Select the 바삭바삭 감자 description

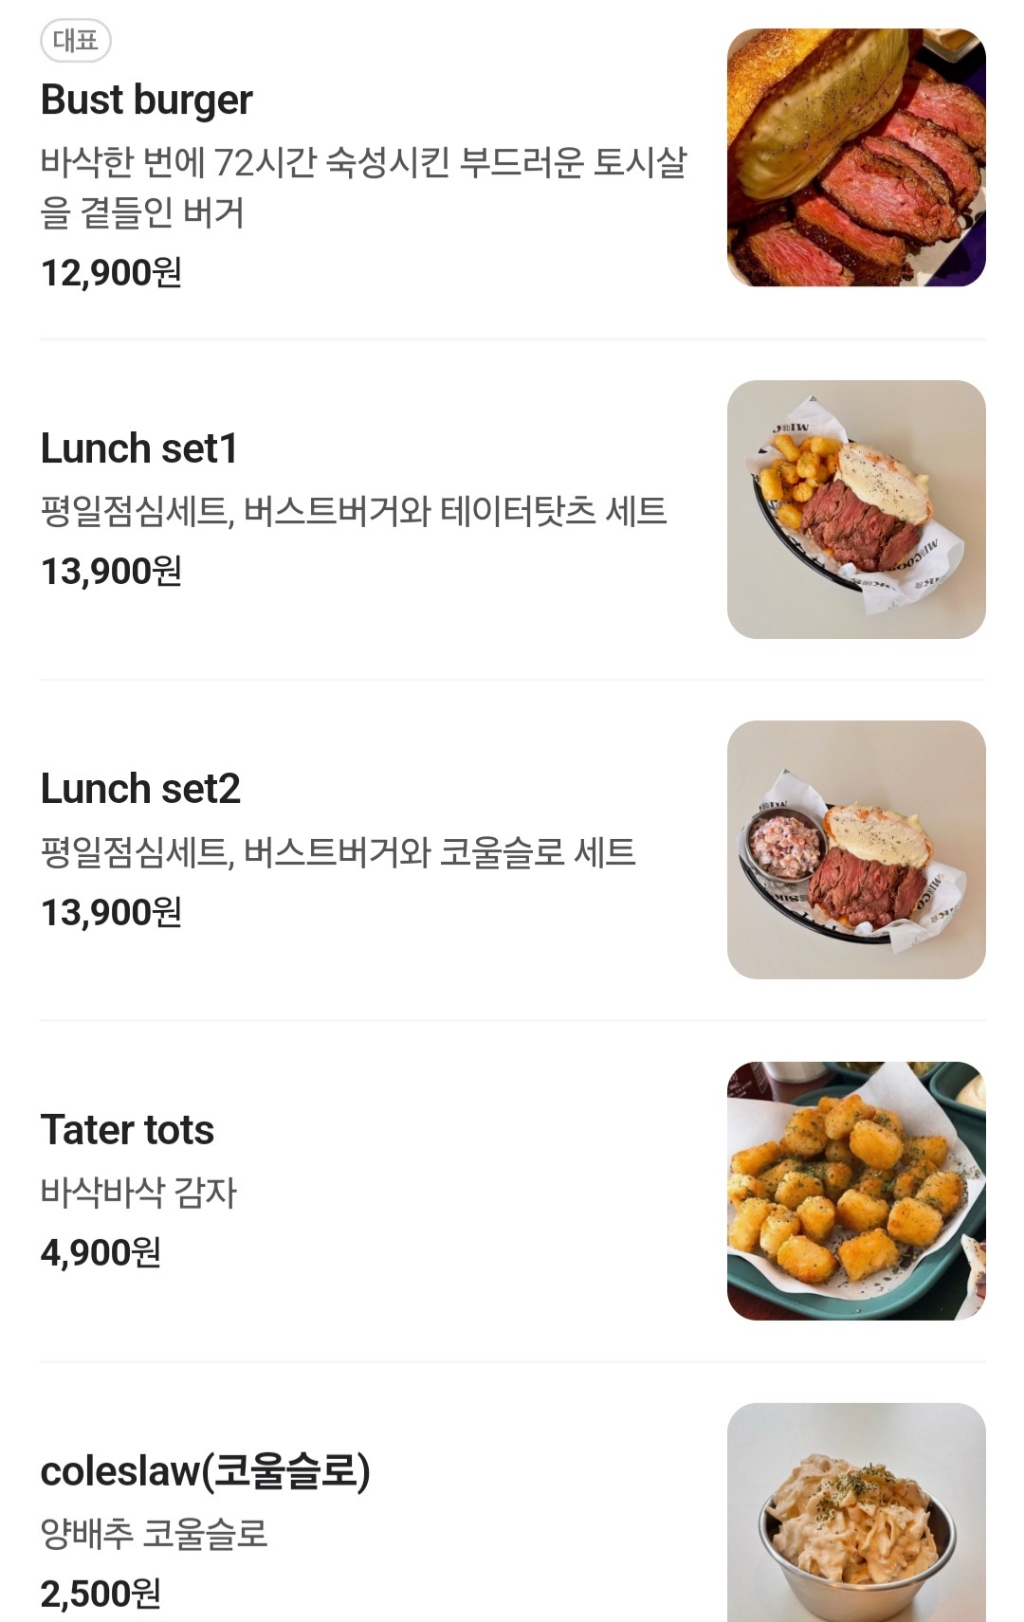(138, 1192)
